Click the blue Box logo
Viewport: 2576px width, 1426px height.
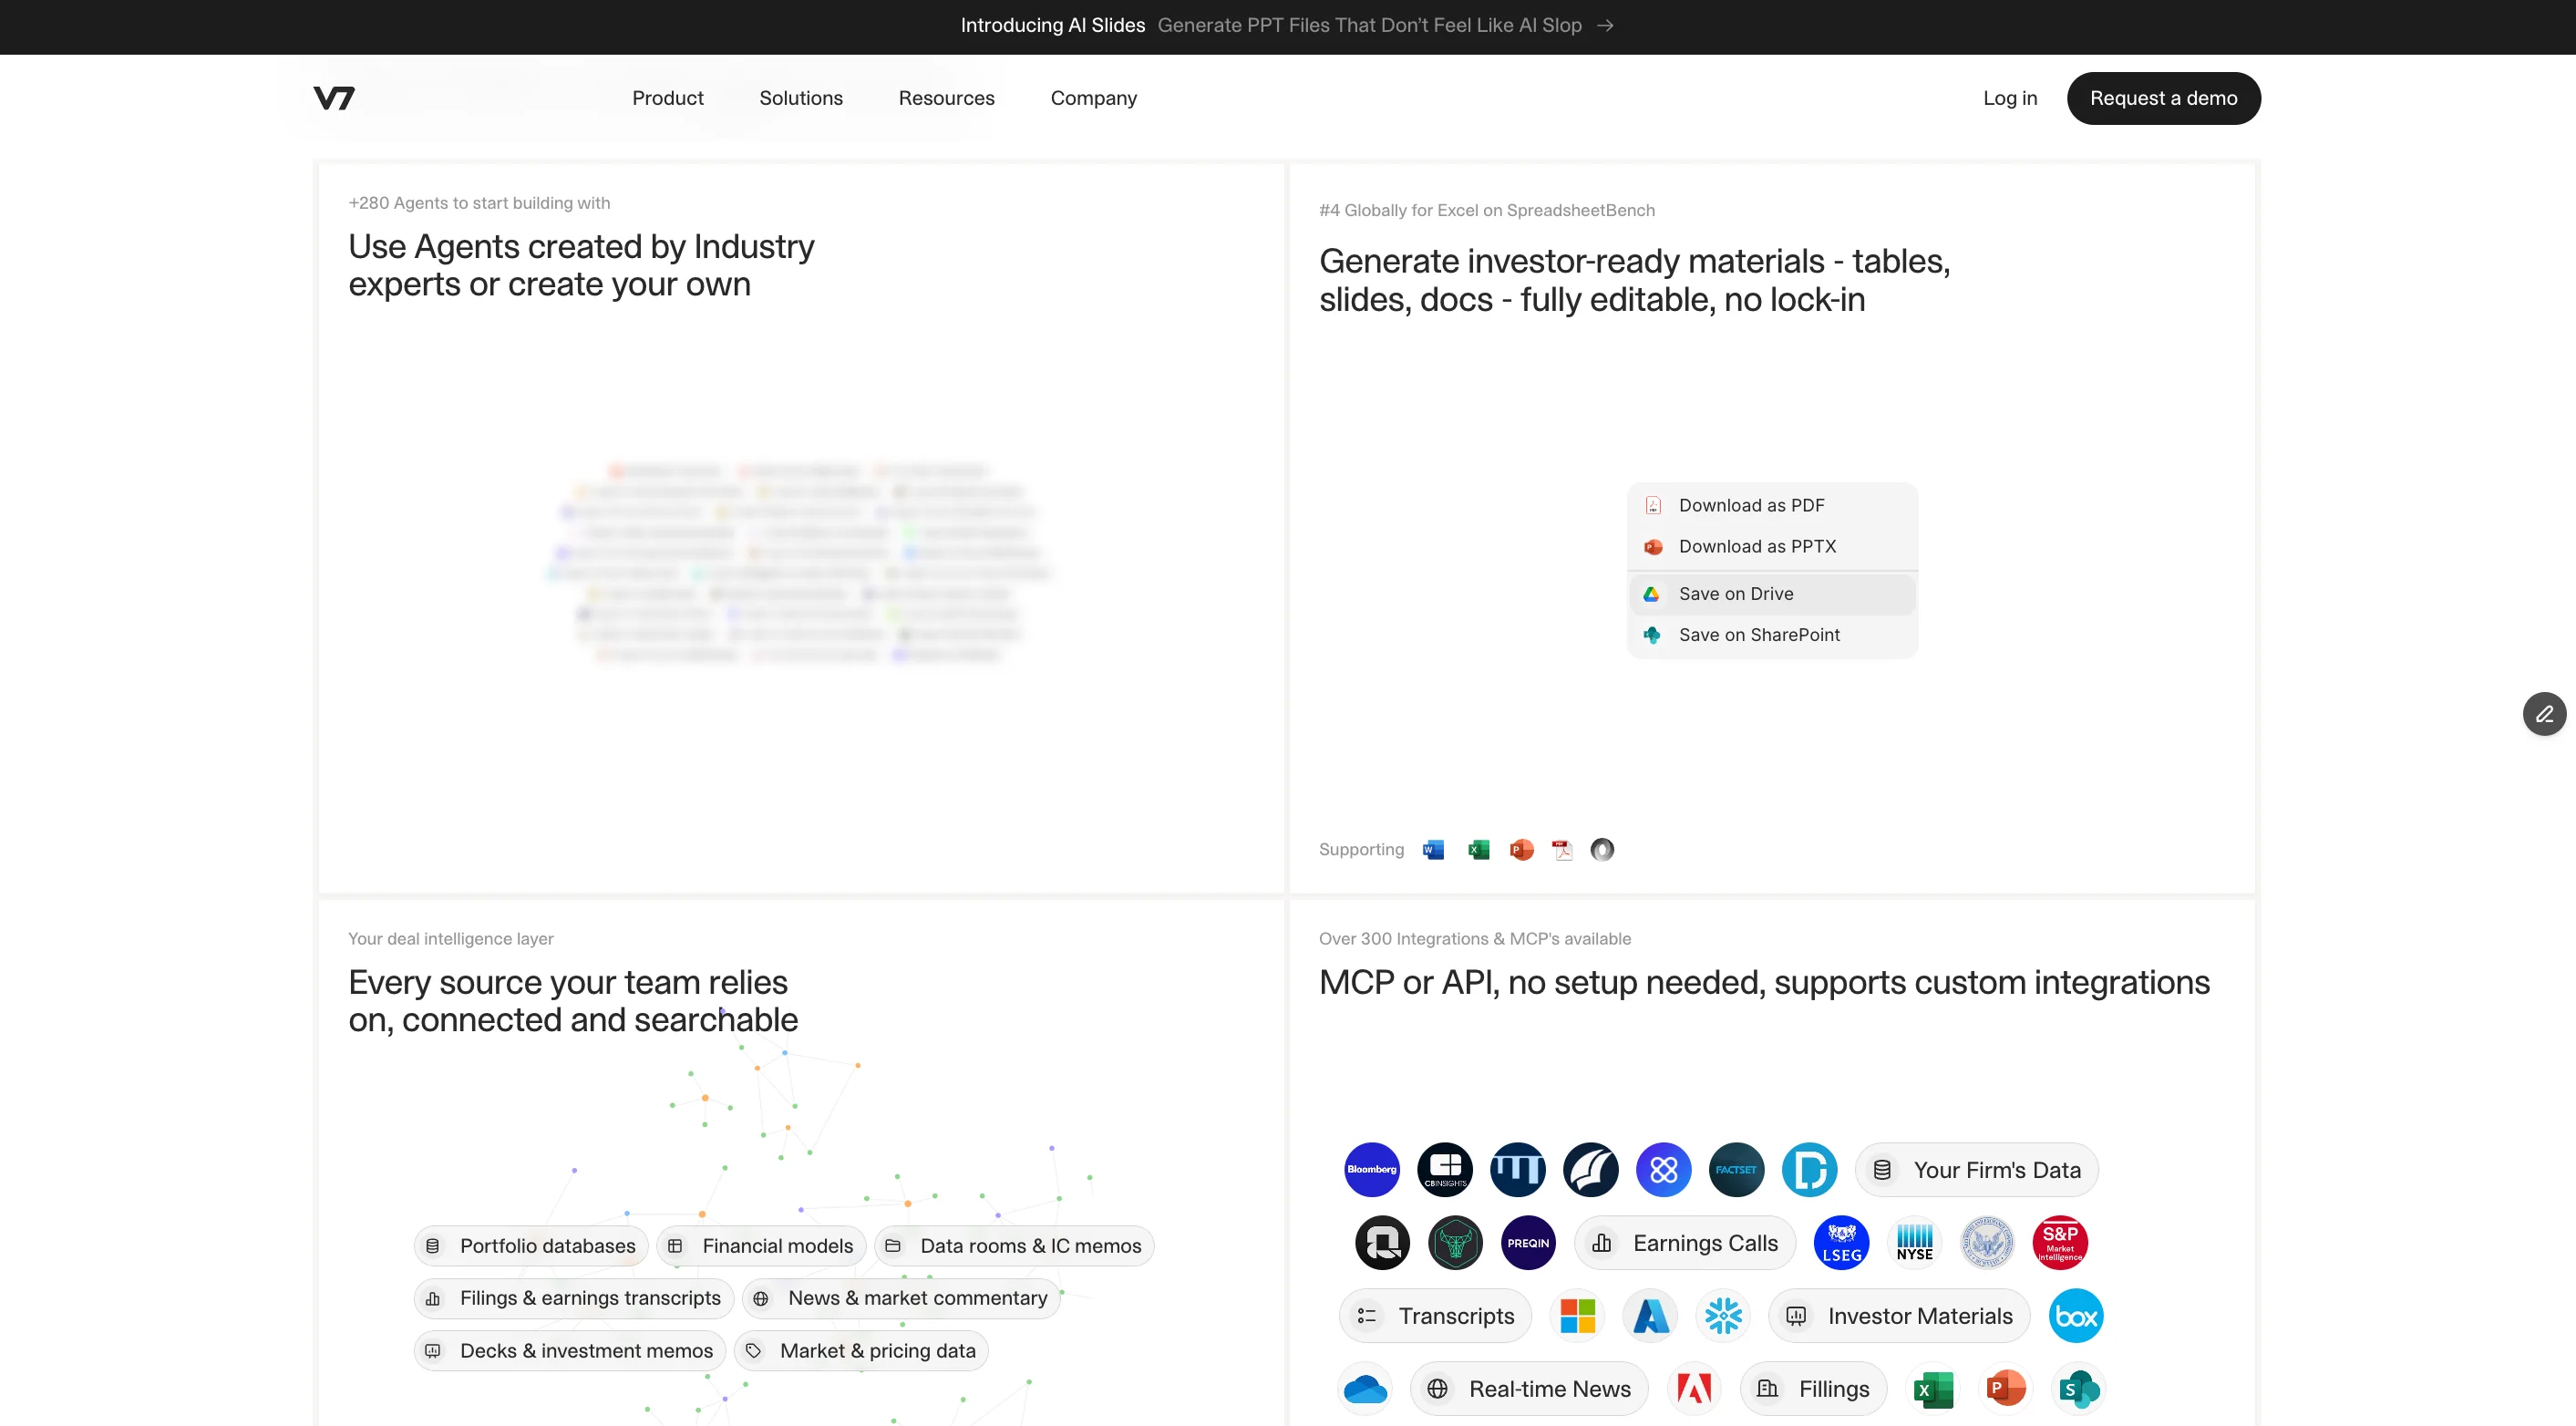pos(2076,1316)
